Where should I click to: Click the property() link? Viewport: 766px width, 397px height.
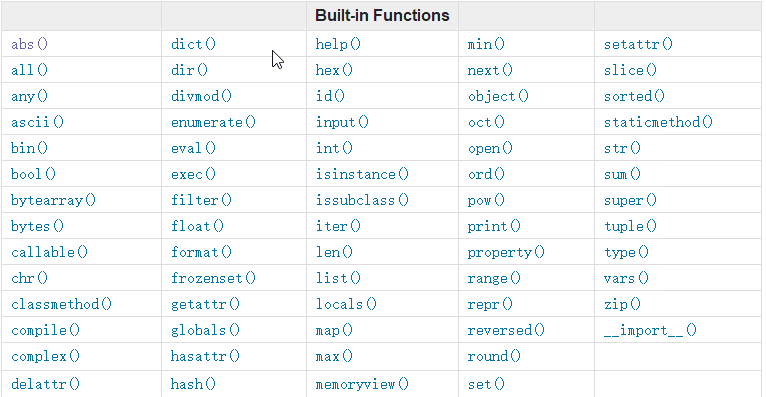506,252
